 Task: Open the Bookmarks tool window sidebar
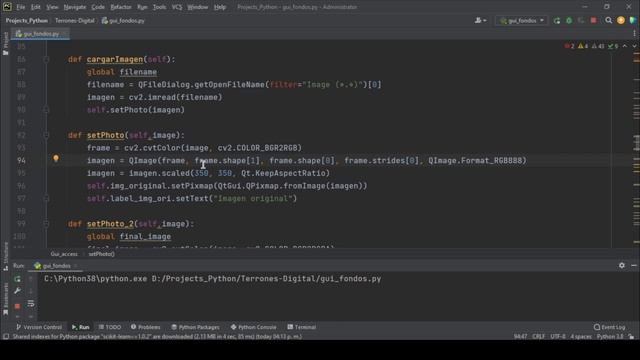click(5, 299)
